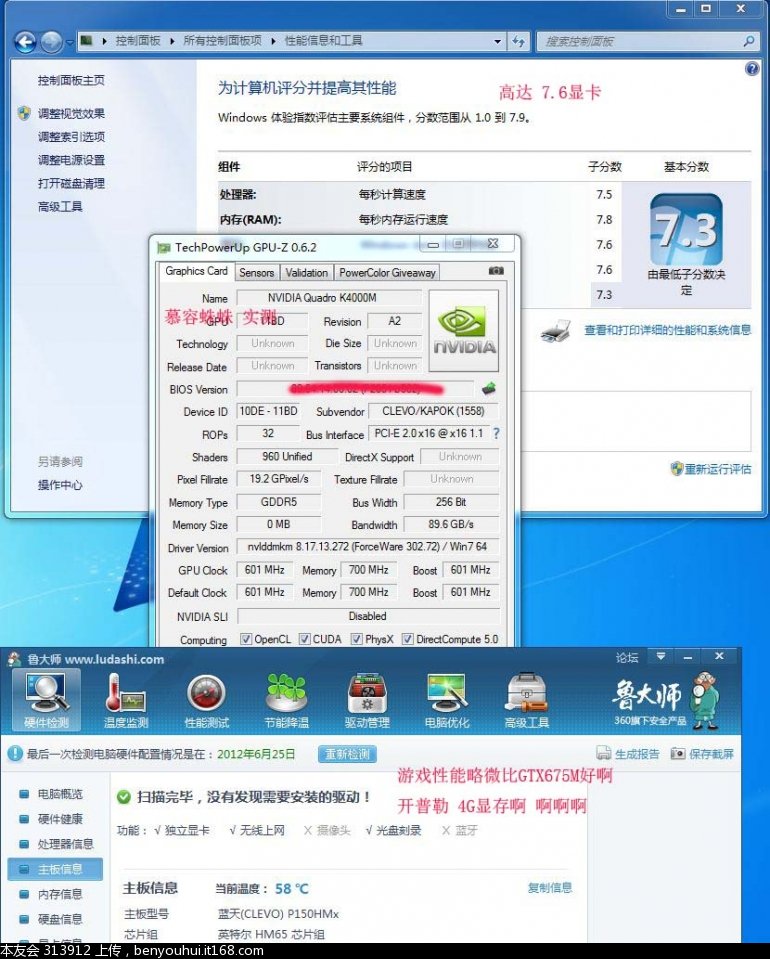The image size is (770, 959).
Task: Click 高级工具 in the Control Panel pane
Action: coord(60,206)
